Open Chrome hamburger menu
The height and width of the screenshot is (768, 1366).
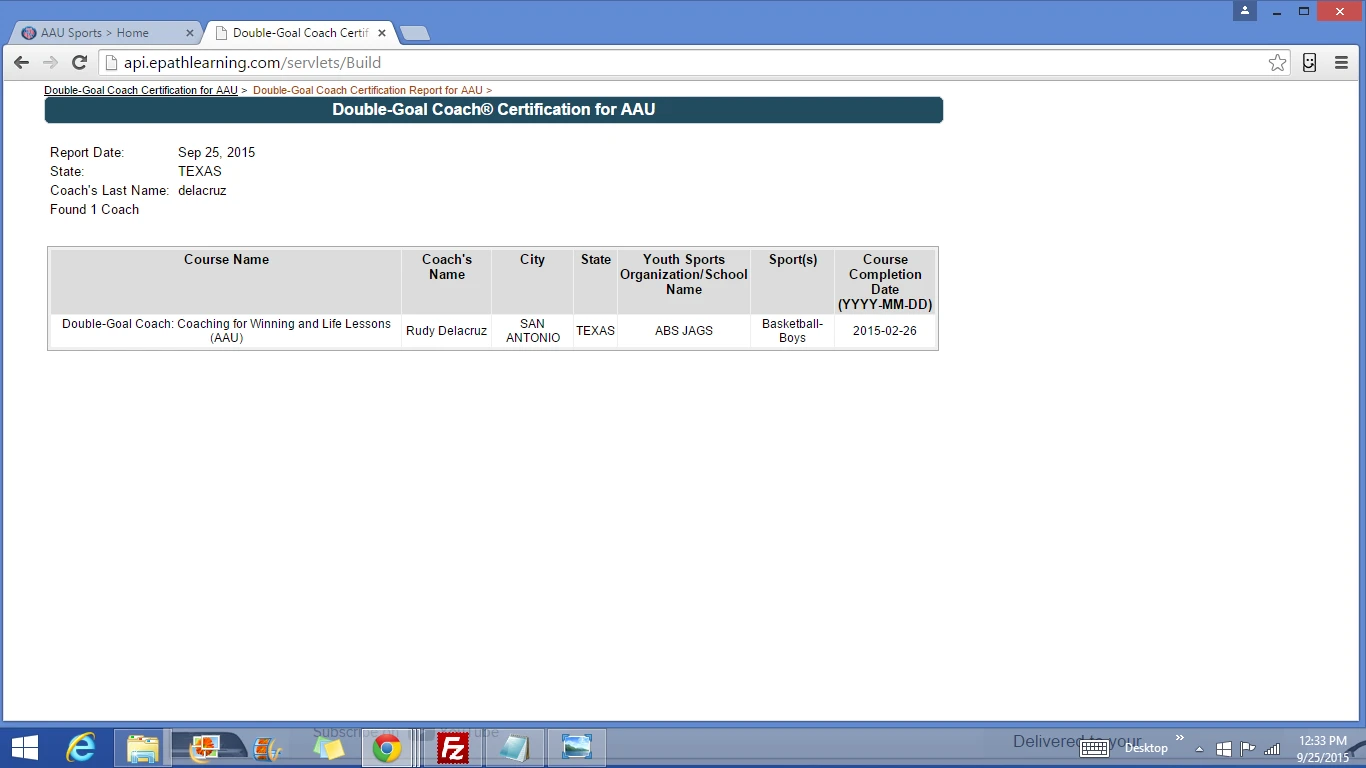1341,62
